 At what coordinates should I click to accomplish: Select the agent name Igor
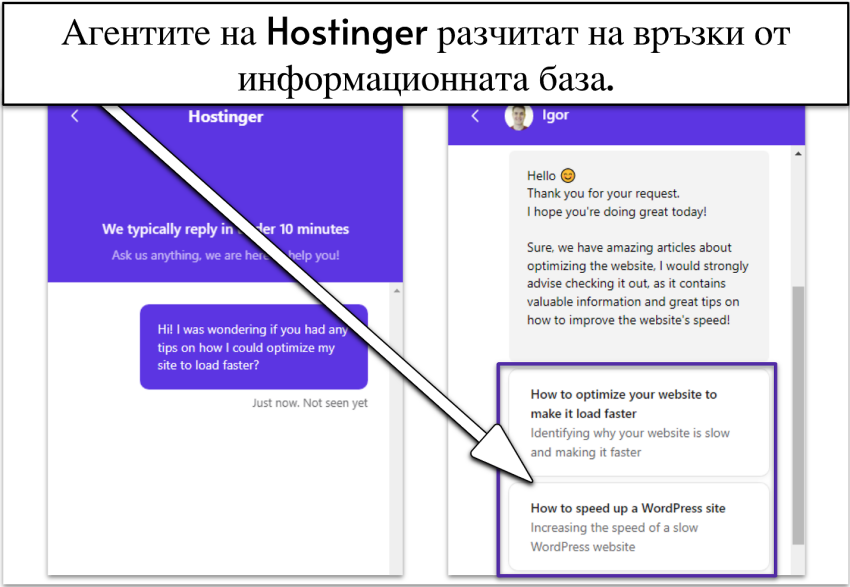click(556, 116)
